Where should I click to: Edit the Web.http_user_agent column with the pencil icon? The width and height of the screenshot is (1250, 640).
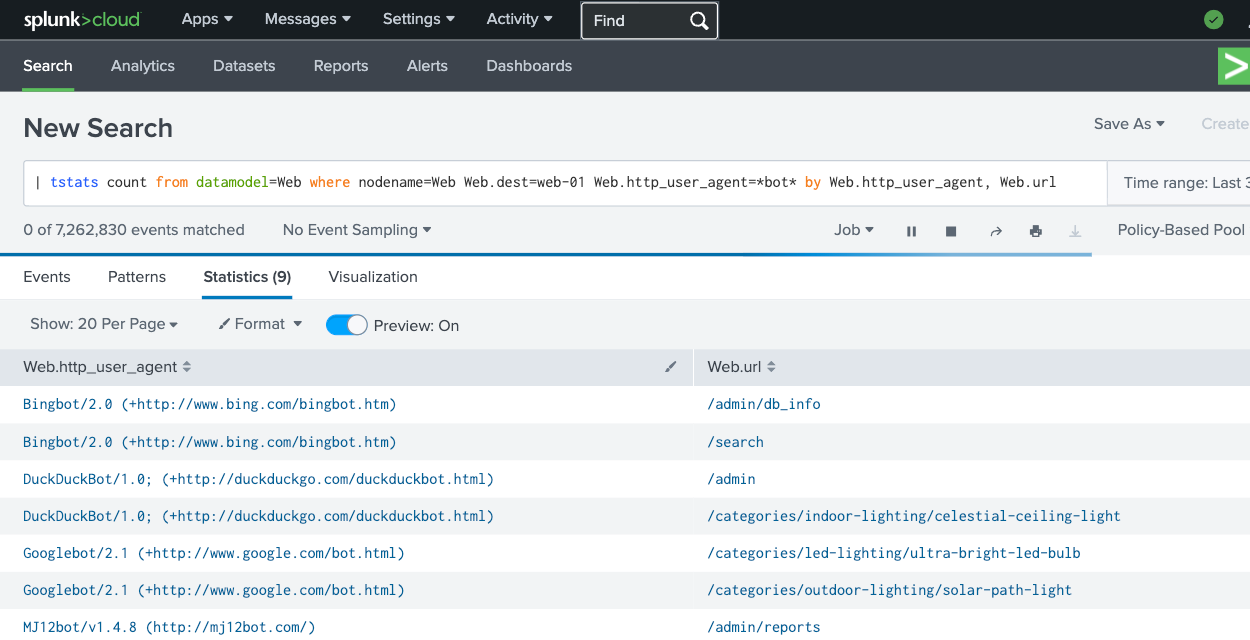coord(670,367)
